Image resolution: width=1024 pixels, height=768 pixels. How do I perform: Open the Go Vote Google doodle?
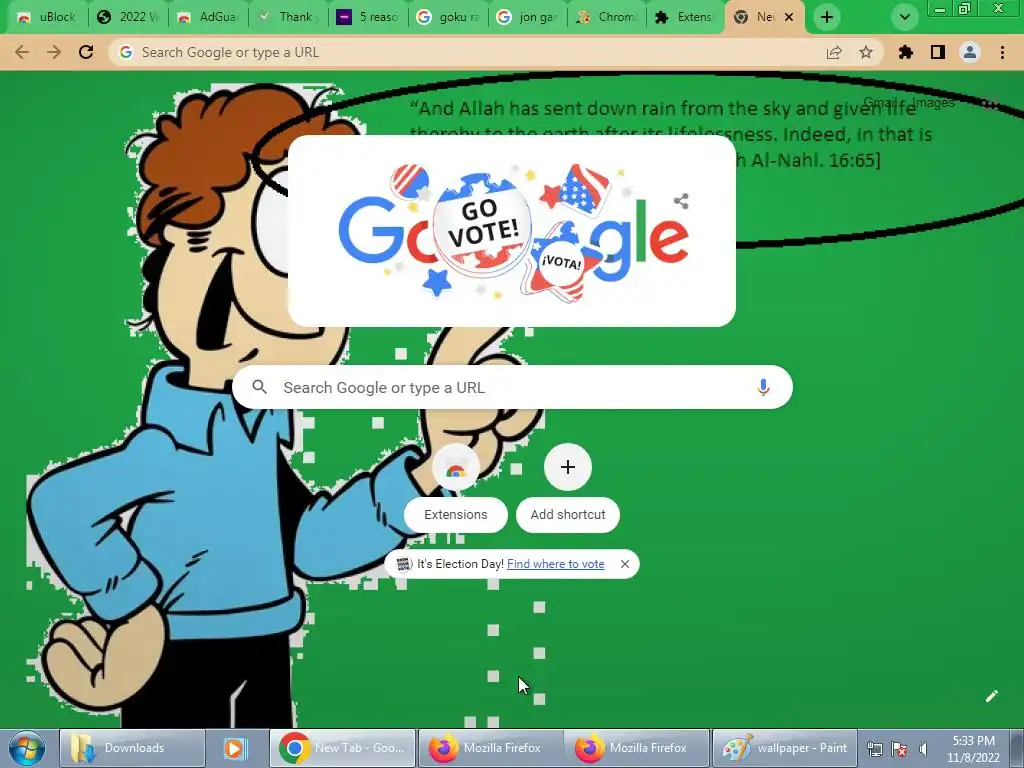coord(513,232)
